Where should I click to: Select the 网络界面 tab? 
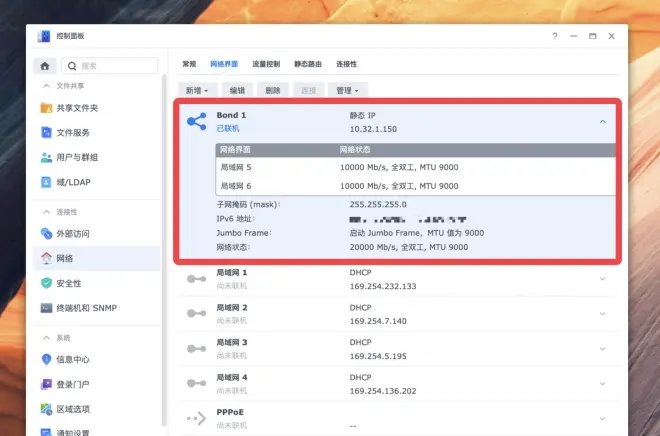224,64
